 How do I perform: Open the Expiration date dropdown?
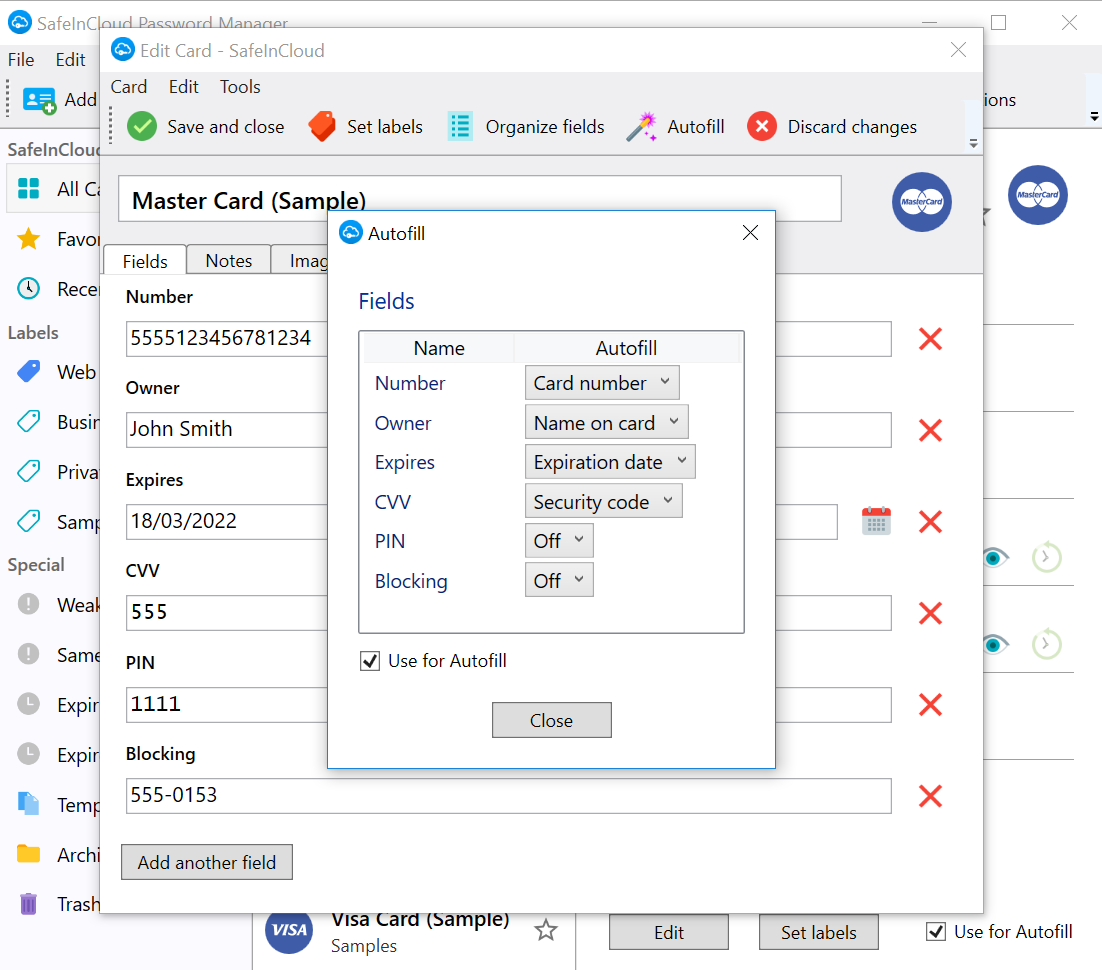coord(610,462)
